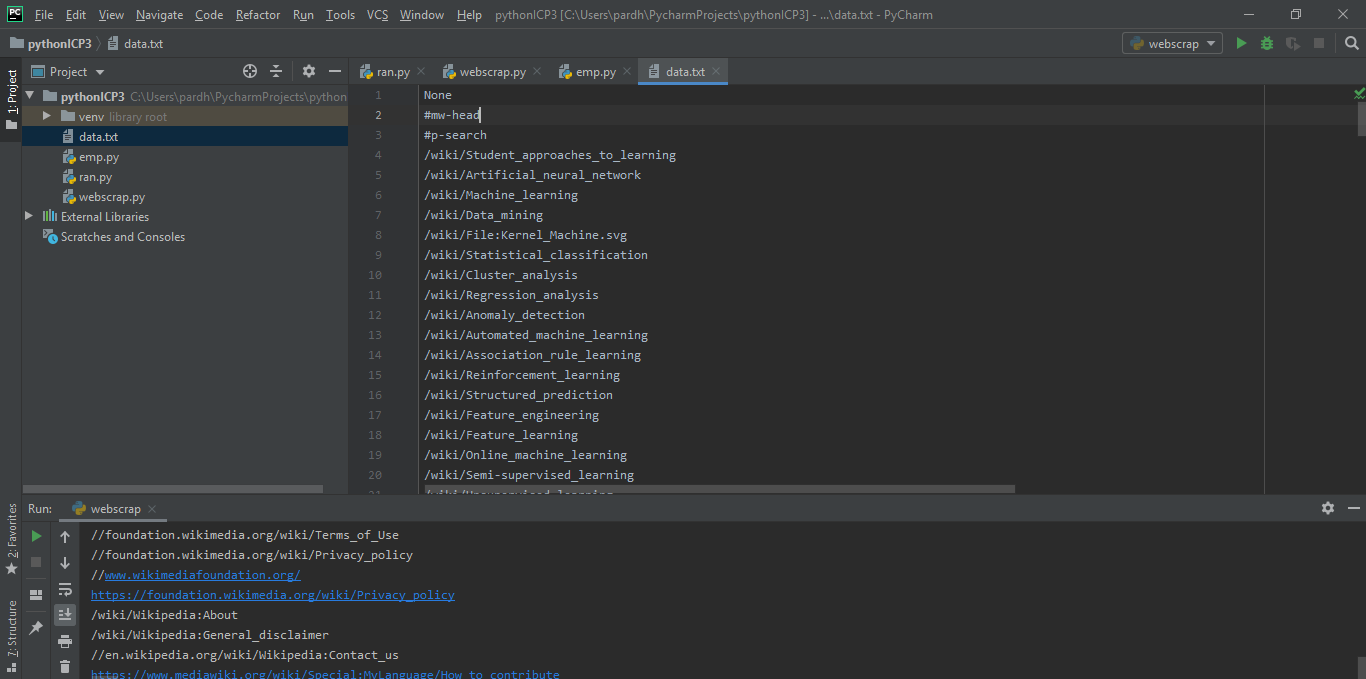
Task: Open the webscrap run configuration dropdown
Action: pos(1173,43)
